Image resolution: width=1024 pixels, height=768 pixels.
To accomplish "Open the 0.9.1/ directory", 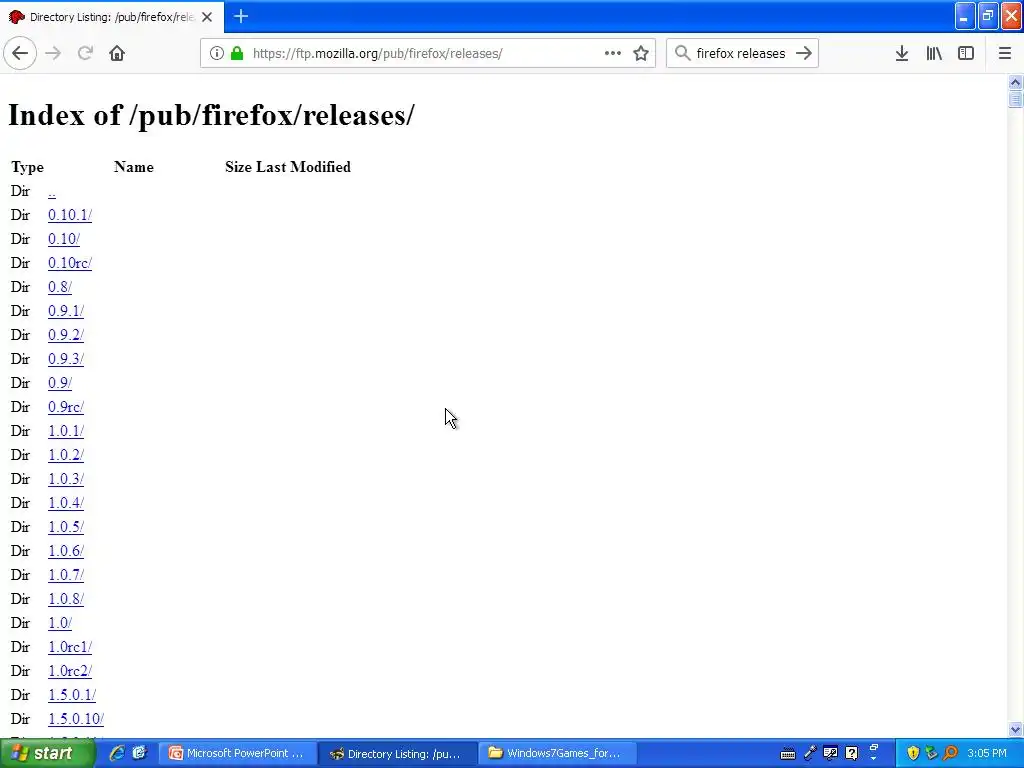I will click(x=66, y=311).
